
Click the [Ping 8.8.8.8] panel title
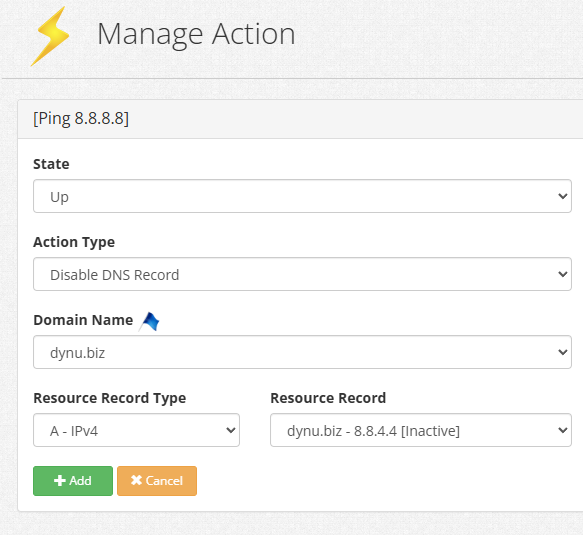pyautogui.click(x=81, y=119)
